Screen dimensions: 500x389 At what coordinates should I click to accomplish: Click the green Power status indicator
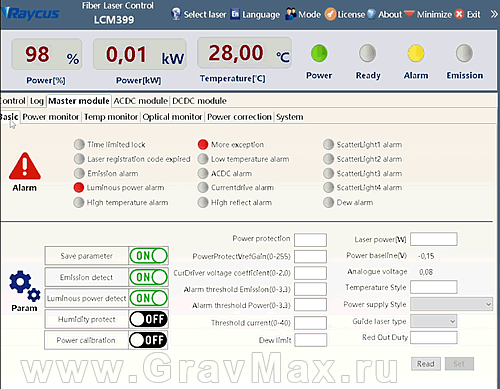tap(319, 53)
